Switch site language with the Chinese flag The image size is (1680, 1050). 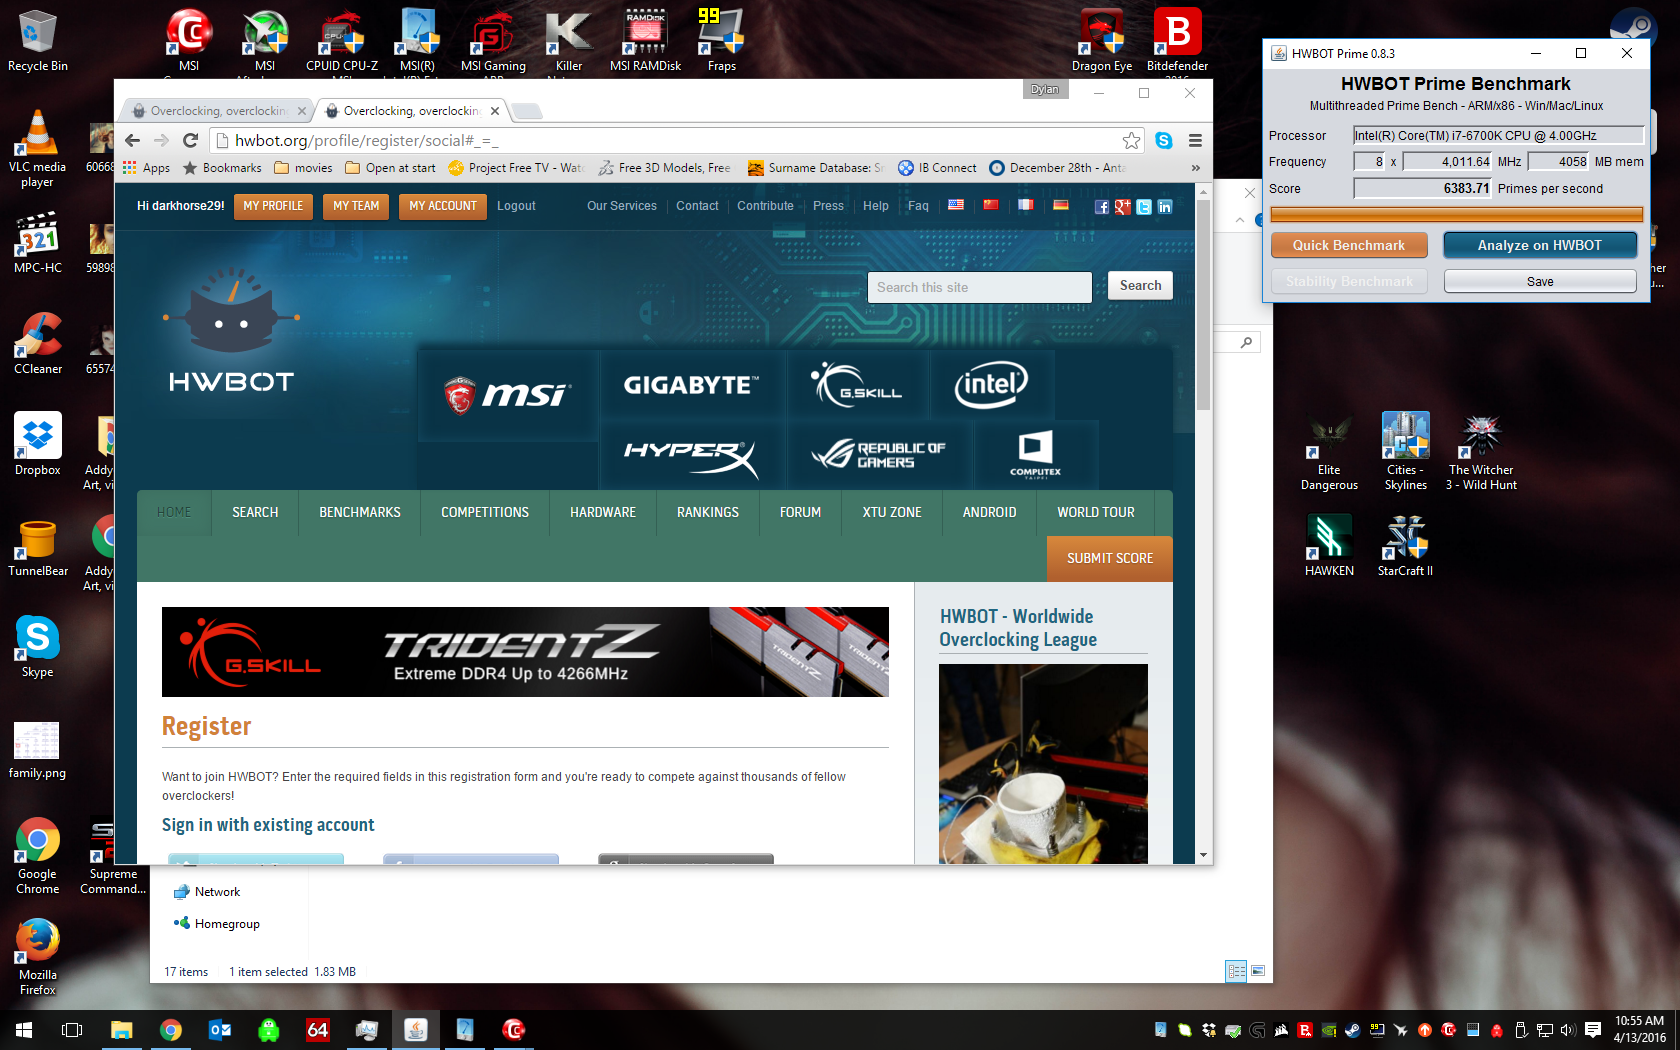click(991, 205)
